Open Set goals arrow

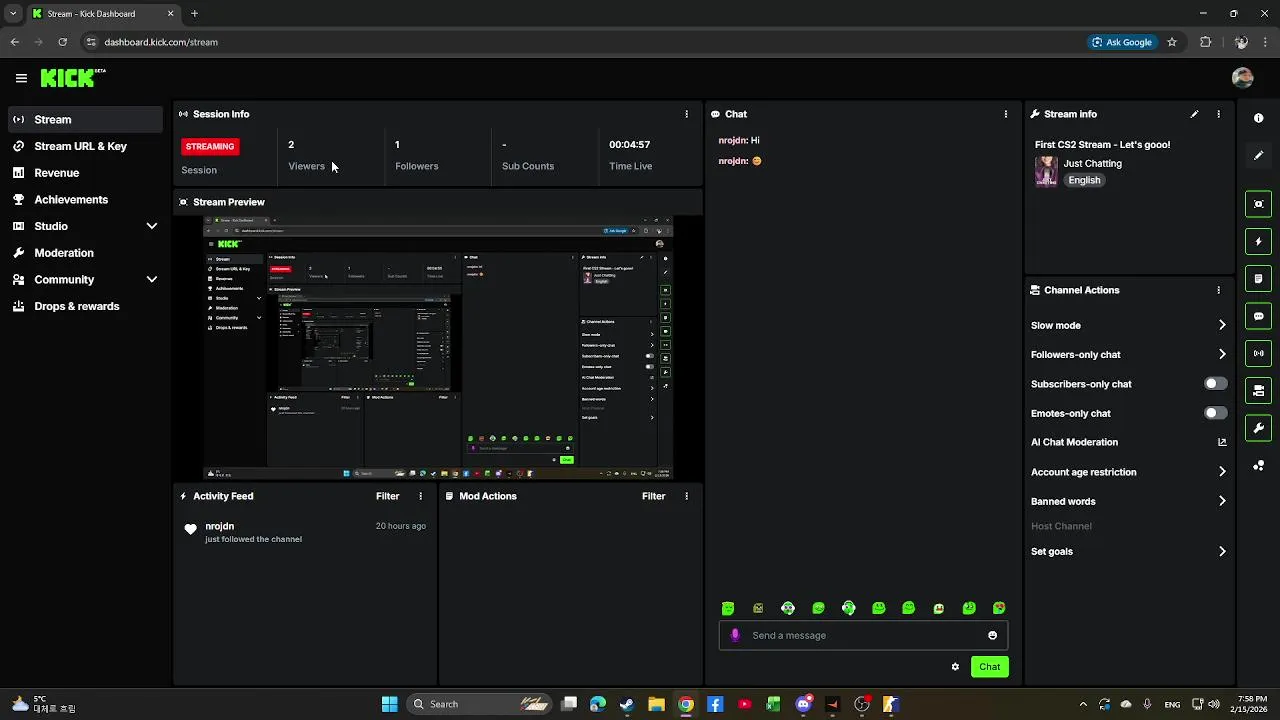(1222, 551)
